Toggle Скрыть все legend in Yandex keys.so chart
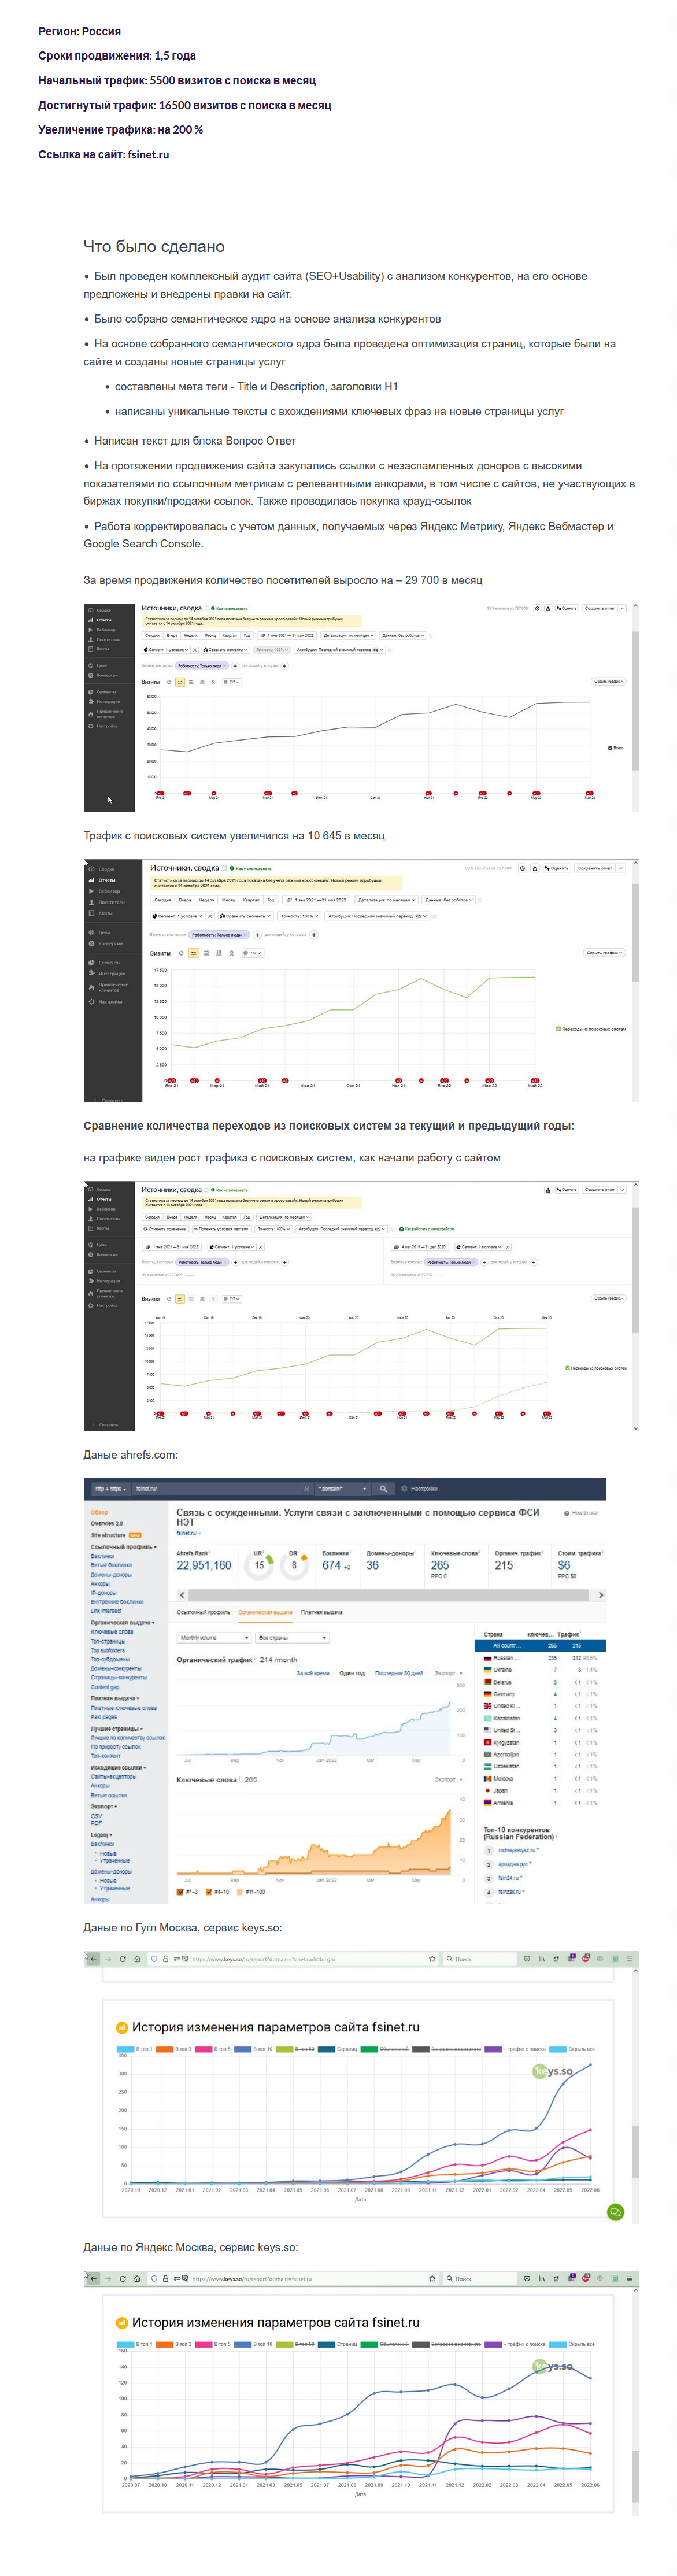 point(572,2344)
